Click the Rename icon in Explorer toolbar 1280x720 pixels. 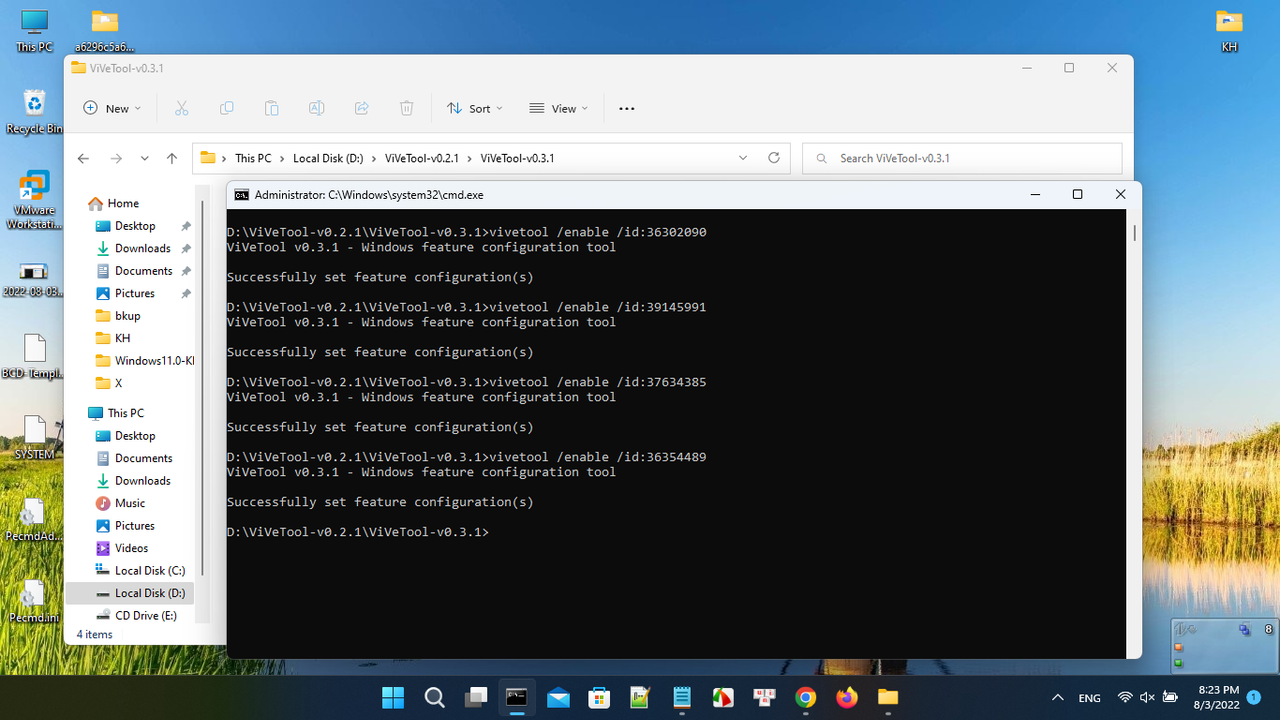pos(316,108)
